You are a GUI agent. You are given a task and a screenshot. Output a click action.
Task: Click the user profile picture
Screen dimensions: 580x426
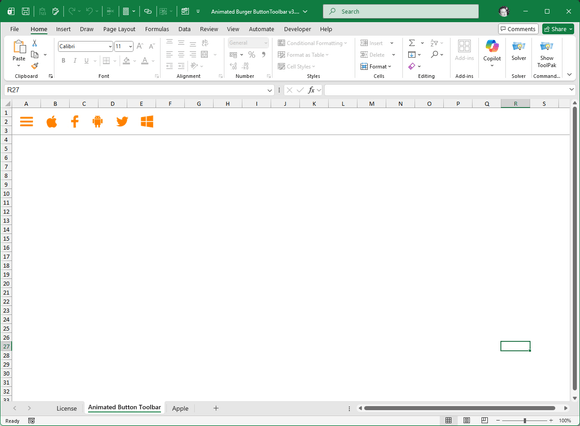coord(504,11)
